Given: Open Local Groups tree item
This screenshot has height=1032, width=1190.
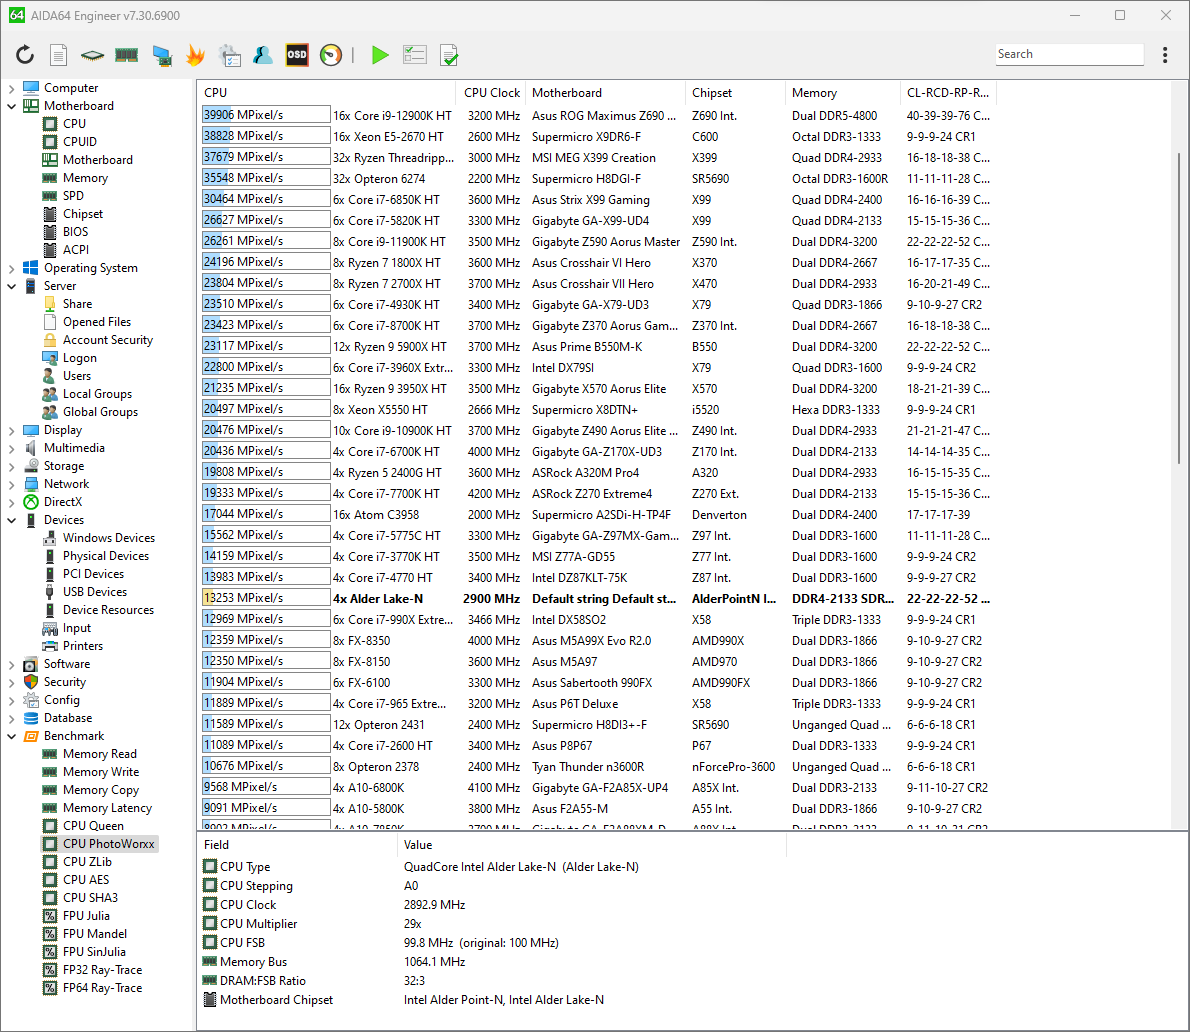Looking at the screenshot, I should click(97, 394).
